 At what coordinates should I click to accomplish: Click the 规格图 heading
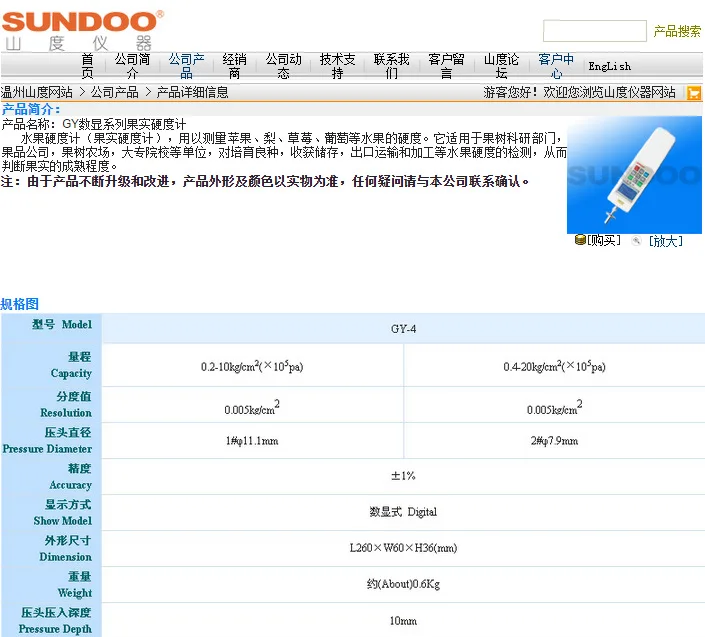click(x=19, y=304)
